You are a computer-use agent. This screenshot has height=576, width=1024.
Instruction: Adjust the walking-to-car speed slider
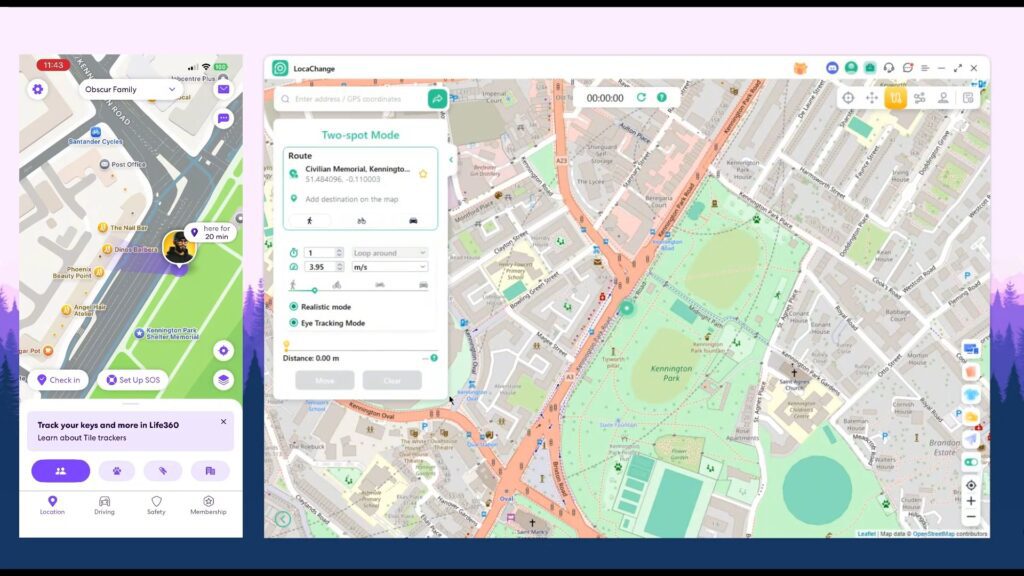point(315,290)
